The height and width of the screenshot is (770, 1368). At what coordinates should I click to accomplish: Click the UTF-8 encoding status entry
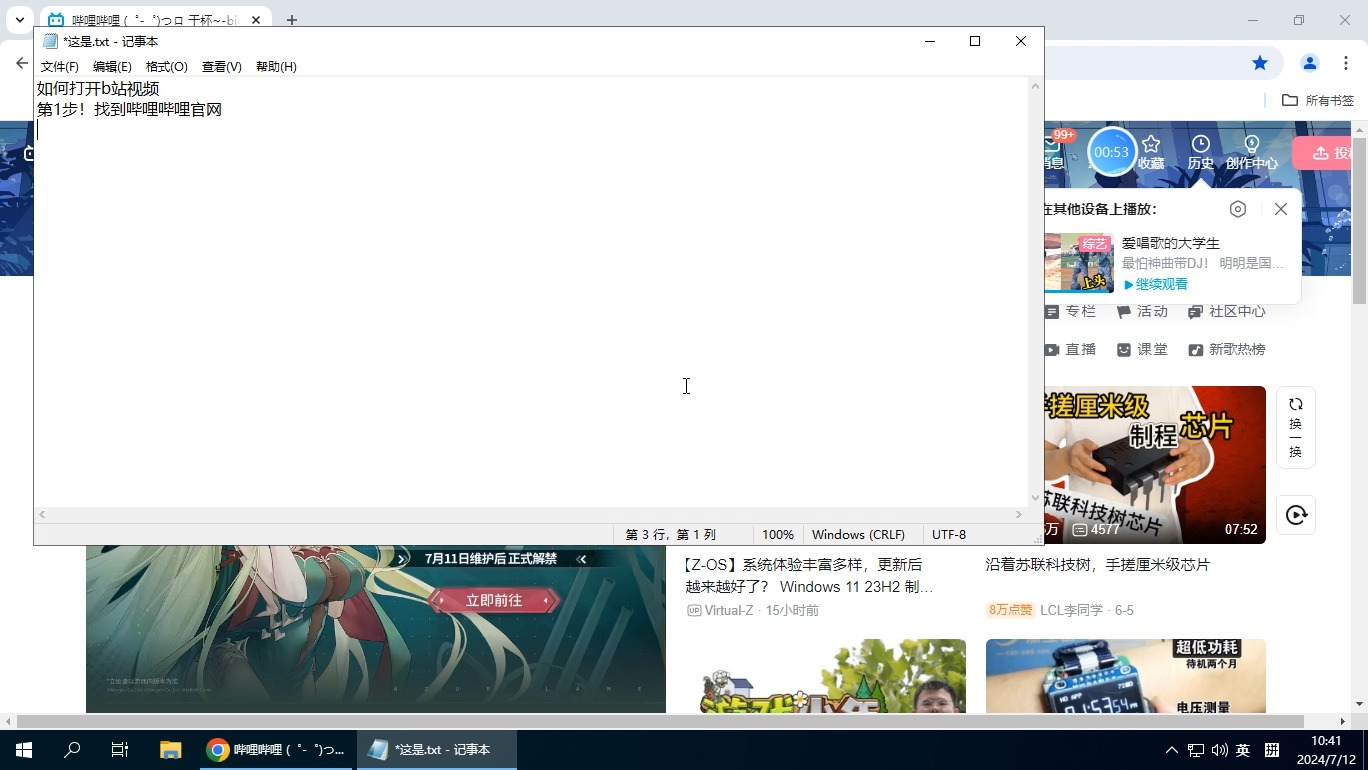coord(949,534)
